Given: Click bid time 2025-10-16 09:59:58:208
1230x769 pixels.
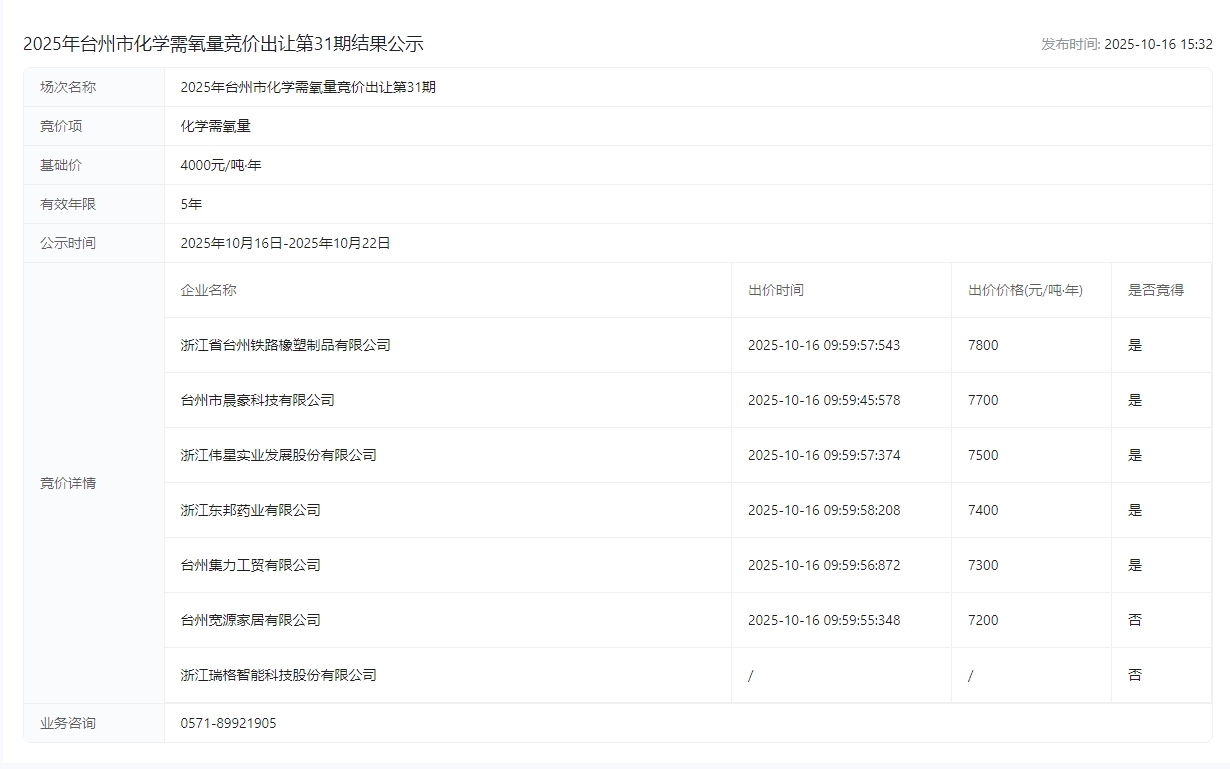Looking at the screenshot, I should (x=823, y=510).
